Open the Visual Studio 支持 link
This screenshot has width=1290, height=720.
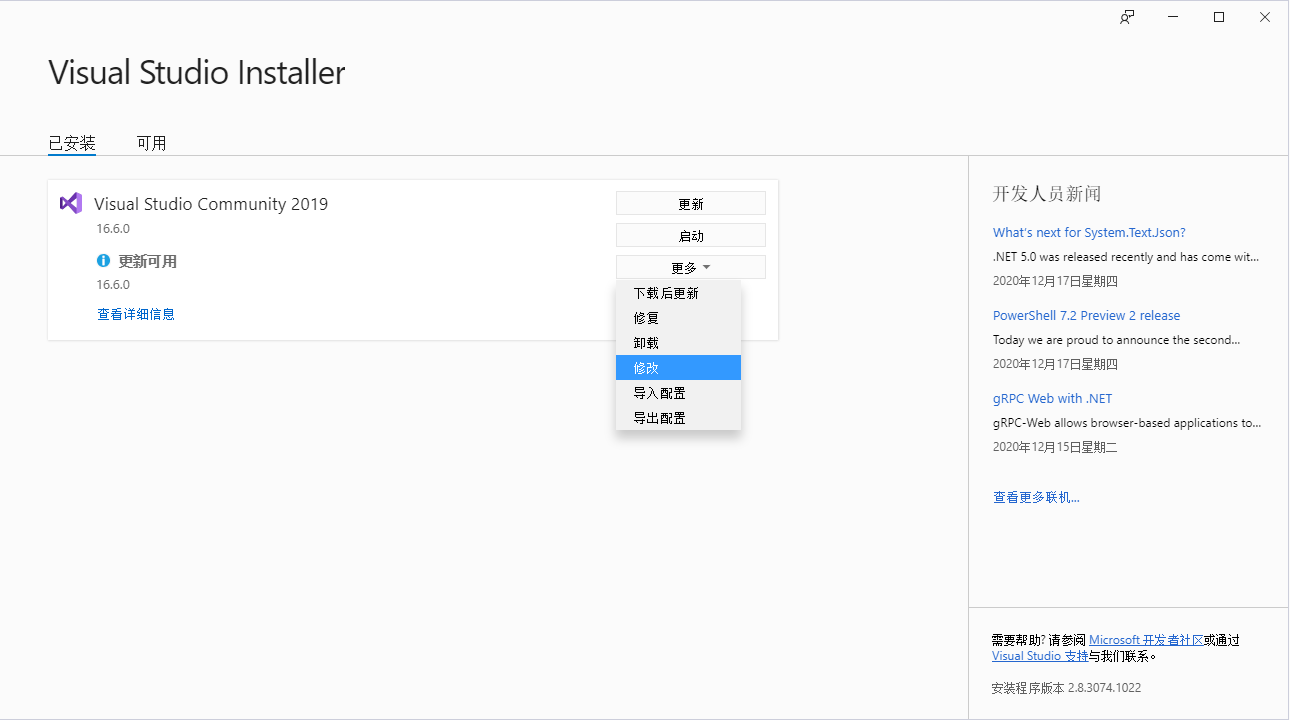pos(1040,656)
